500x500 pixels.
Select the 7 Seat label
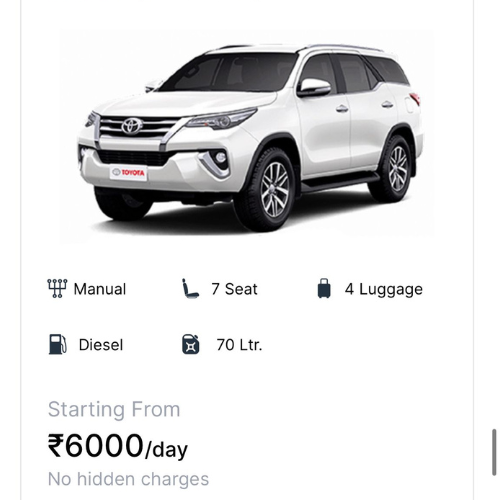[x=234, y=289]
